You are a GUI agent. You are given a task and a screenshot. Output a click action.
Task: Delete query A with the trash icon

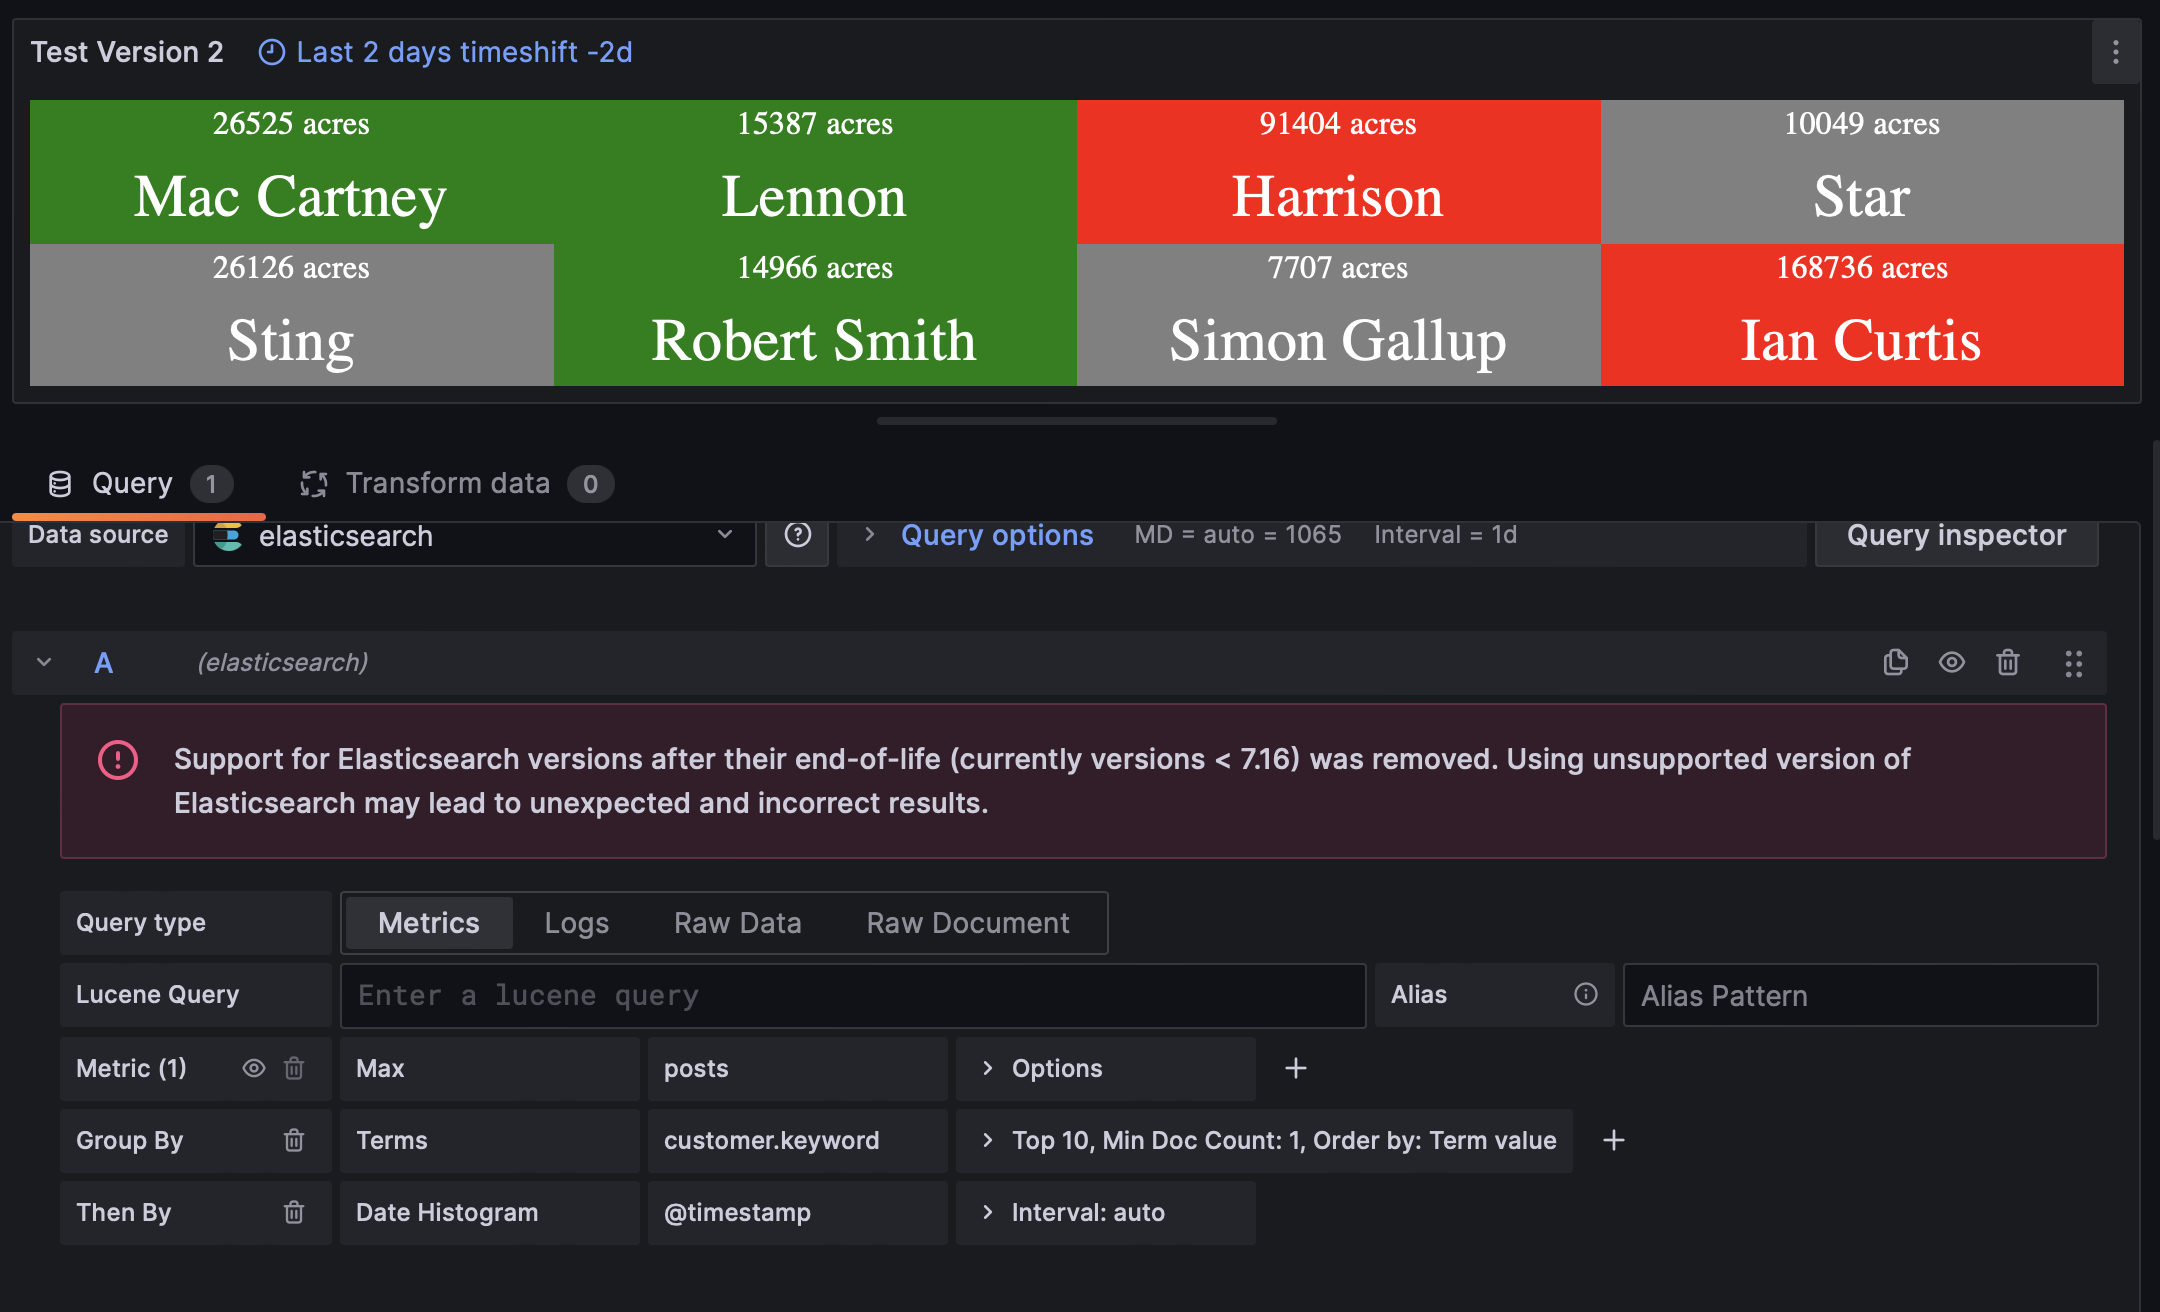[2007, 662]
